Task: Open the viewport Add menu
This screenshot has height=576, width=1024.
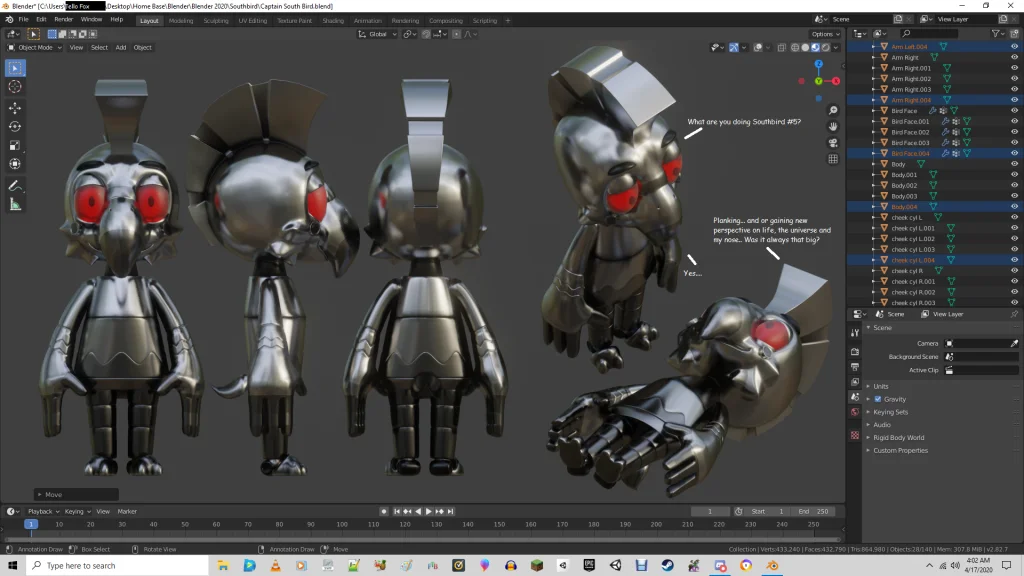Action: click(x=121, y=48)
